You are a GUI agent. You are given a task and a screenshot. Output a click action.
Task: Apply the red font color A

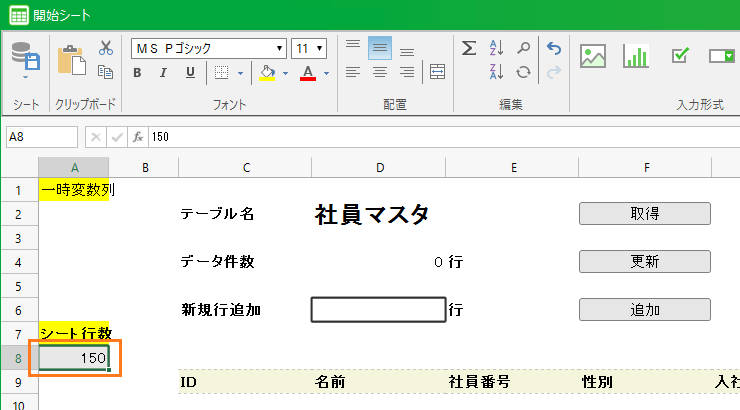[x=308, y=73]
